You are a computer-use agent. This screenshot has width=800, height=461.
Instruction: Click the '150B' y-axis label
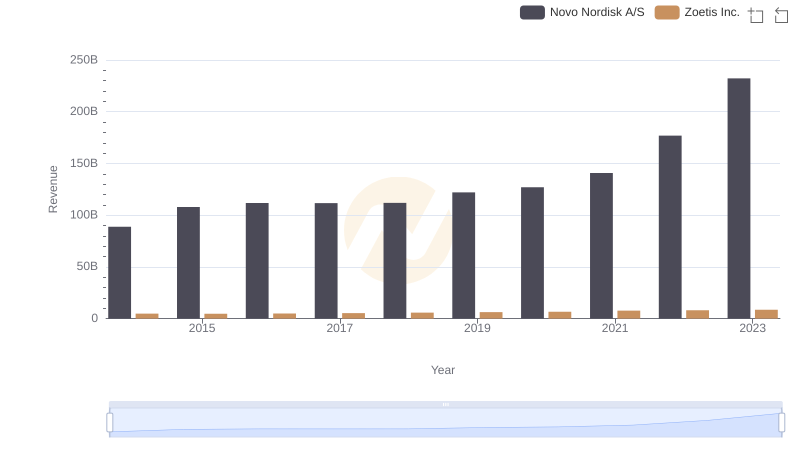(84, 164)
